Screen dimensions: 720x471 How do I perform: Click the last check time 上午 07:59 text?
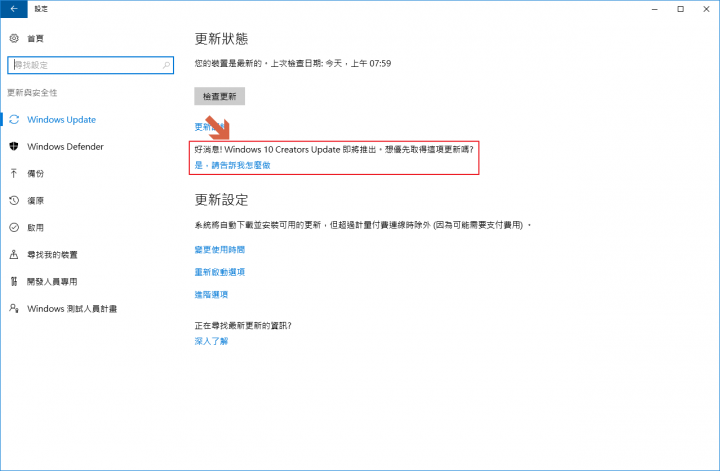coord(371,63)
